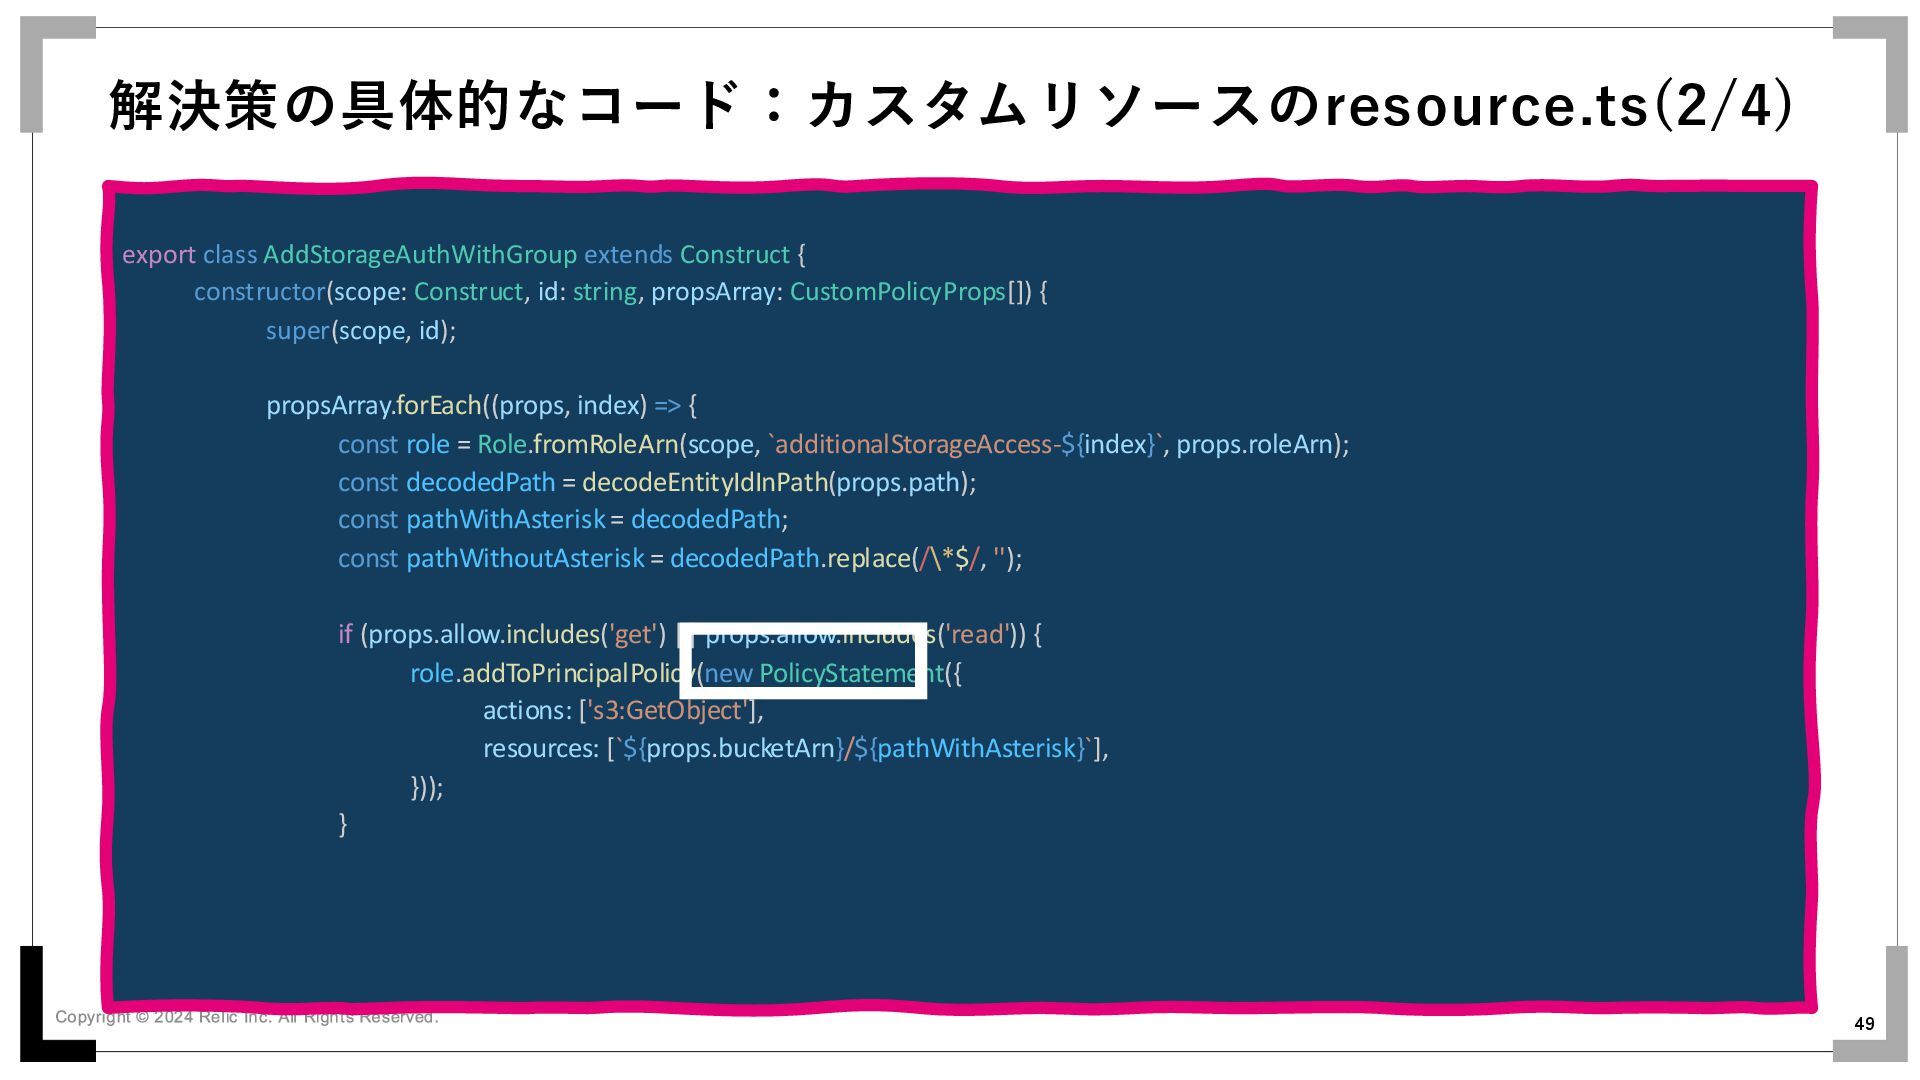This screenshot has width=1920, height=1080.
Task: Click the white rectangle overlay in the code
Action: [x=803, y=661]
